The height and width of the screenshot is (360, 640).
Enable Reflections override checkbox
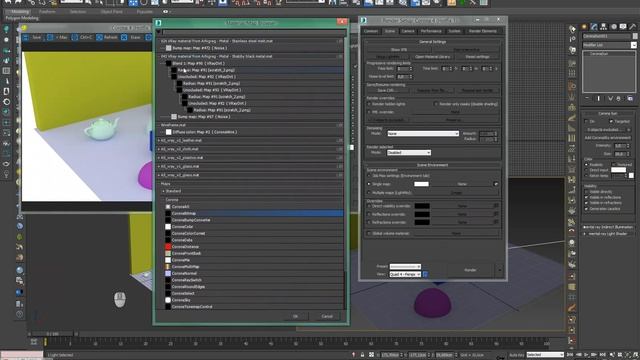(x=369, y=214)
